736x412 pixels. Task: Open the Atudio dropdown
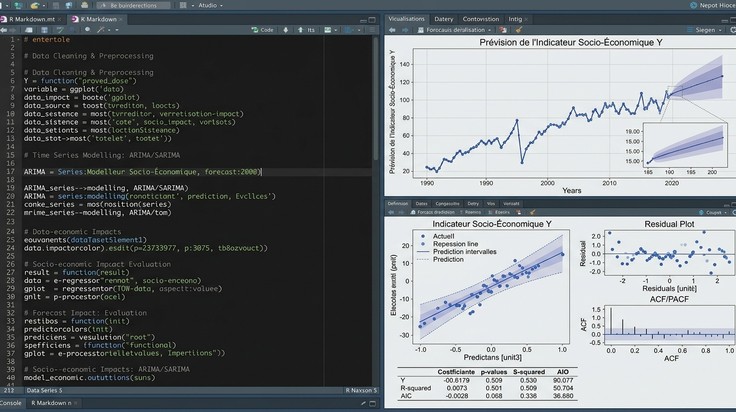tap(210, 5)
